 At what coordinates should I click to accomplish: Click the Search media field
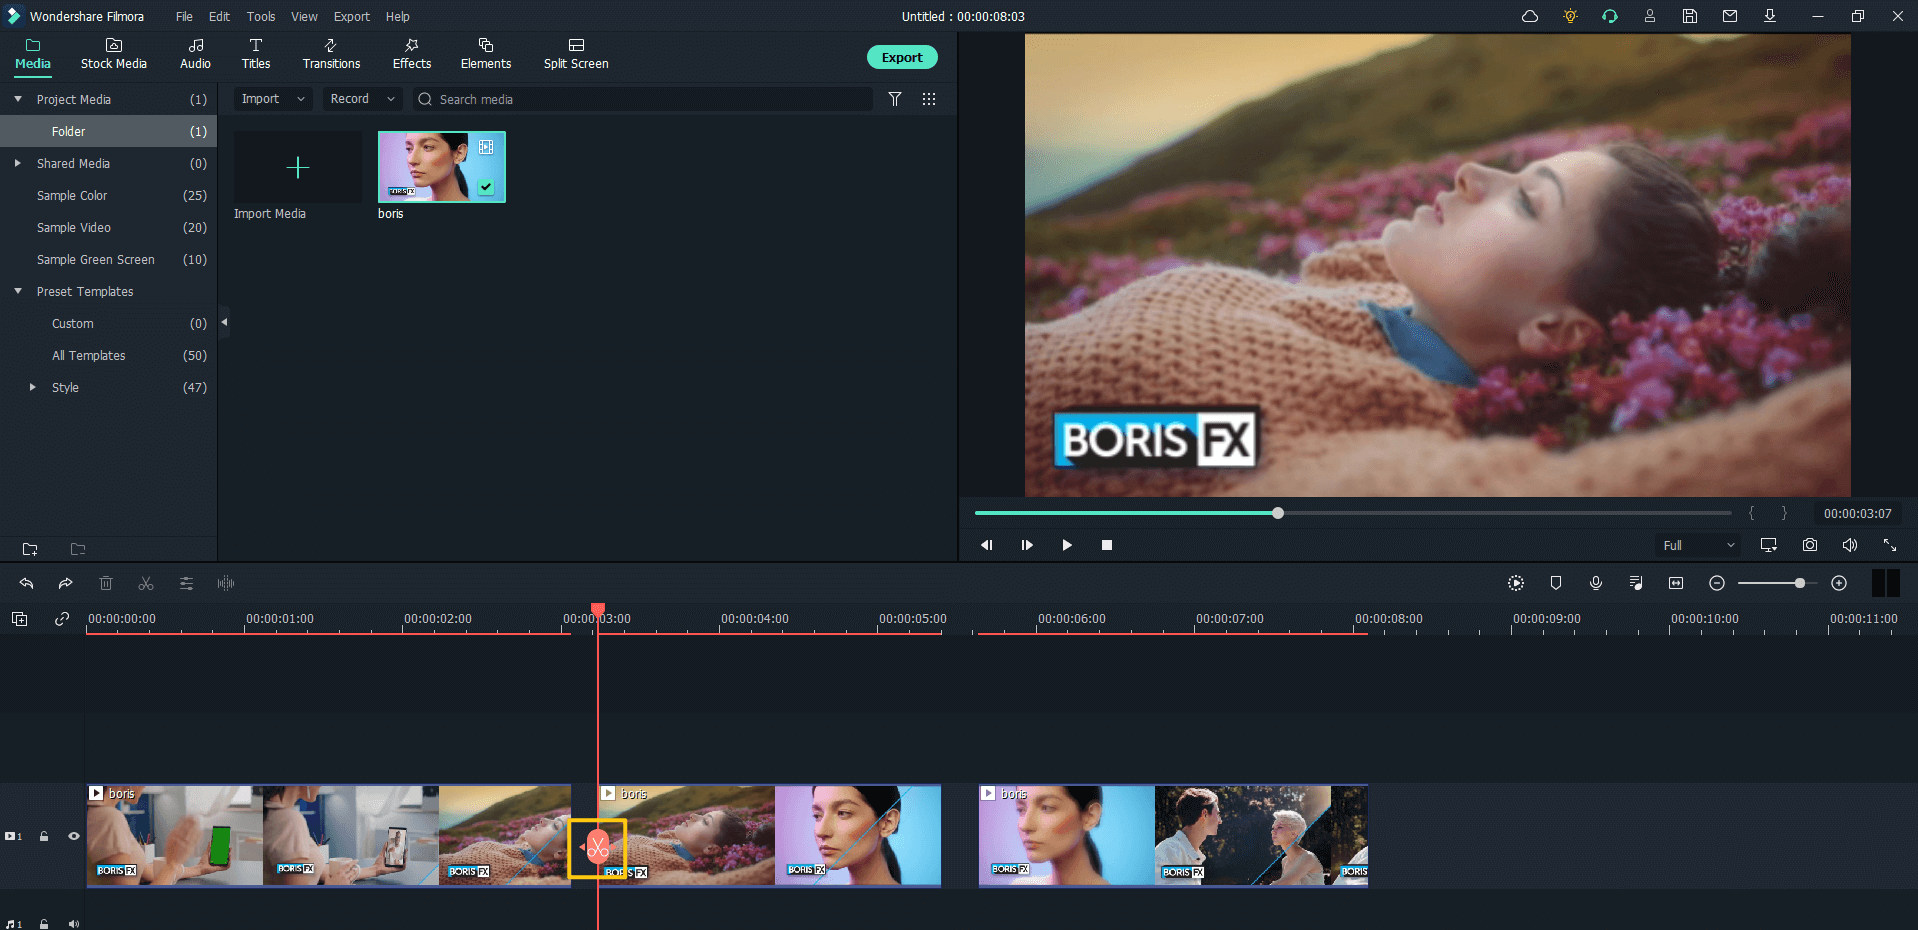(643, 99)
